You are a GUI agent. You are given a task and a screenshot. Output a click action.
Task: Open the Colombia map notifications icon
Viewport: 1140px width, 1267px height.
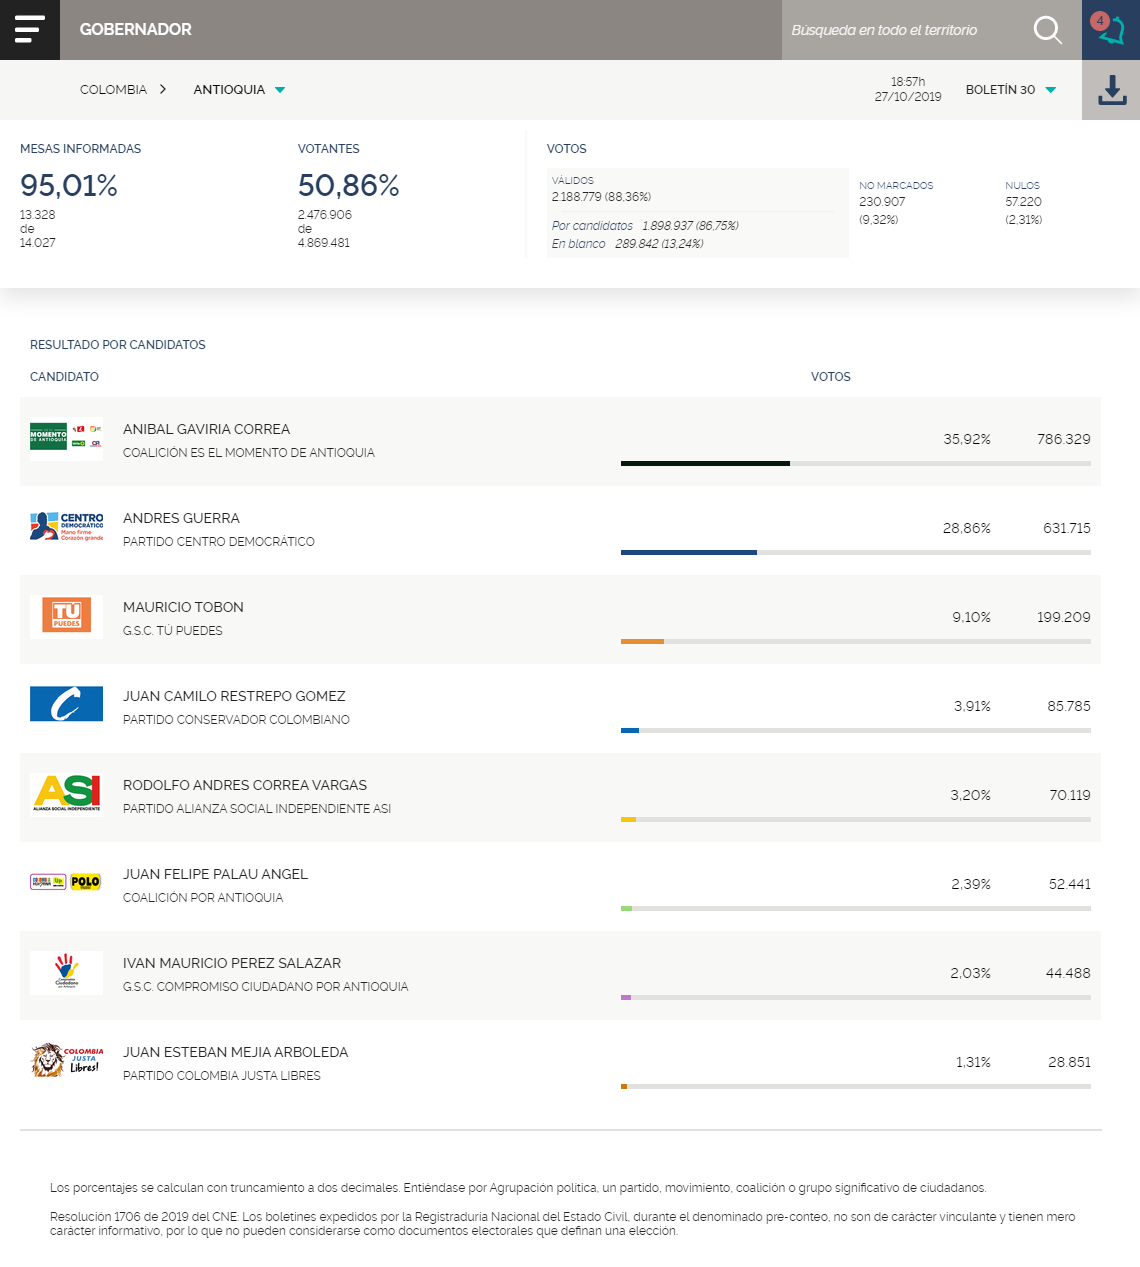(x=1110, y=30)
